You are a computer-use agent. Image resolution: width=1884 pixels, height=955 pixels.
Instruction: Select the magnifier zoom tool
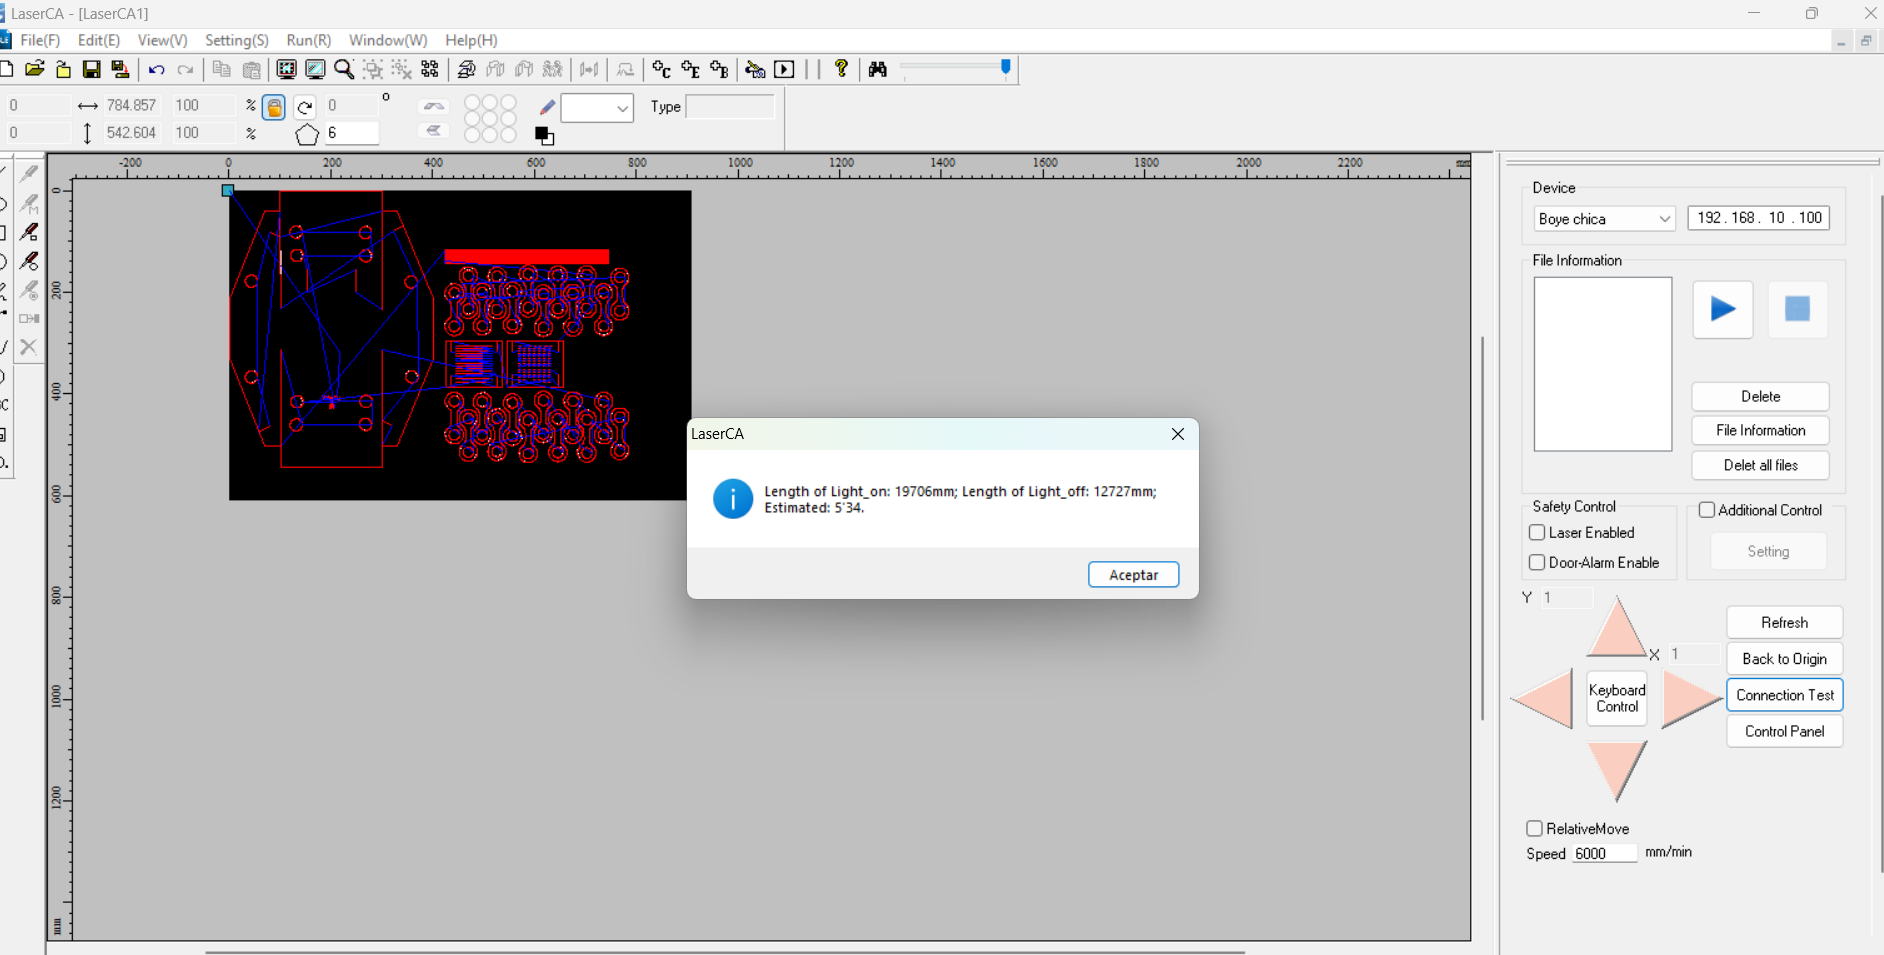click(x=344, y=69)
